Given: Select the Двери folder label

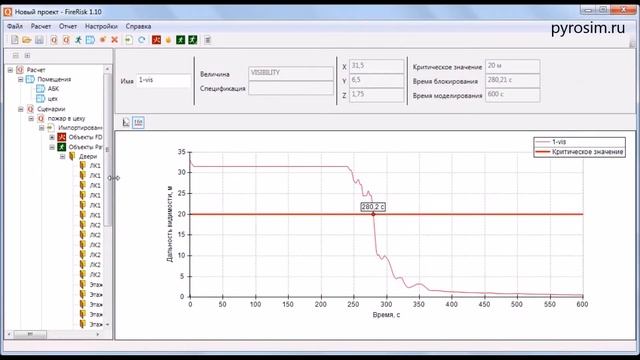Looking at the screenshot, I should pos(88,156).
